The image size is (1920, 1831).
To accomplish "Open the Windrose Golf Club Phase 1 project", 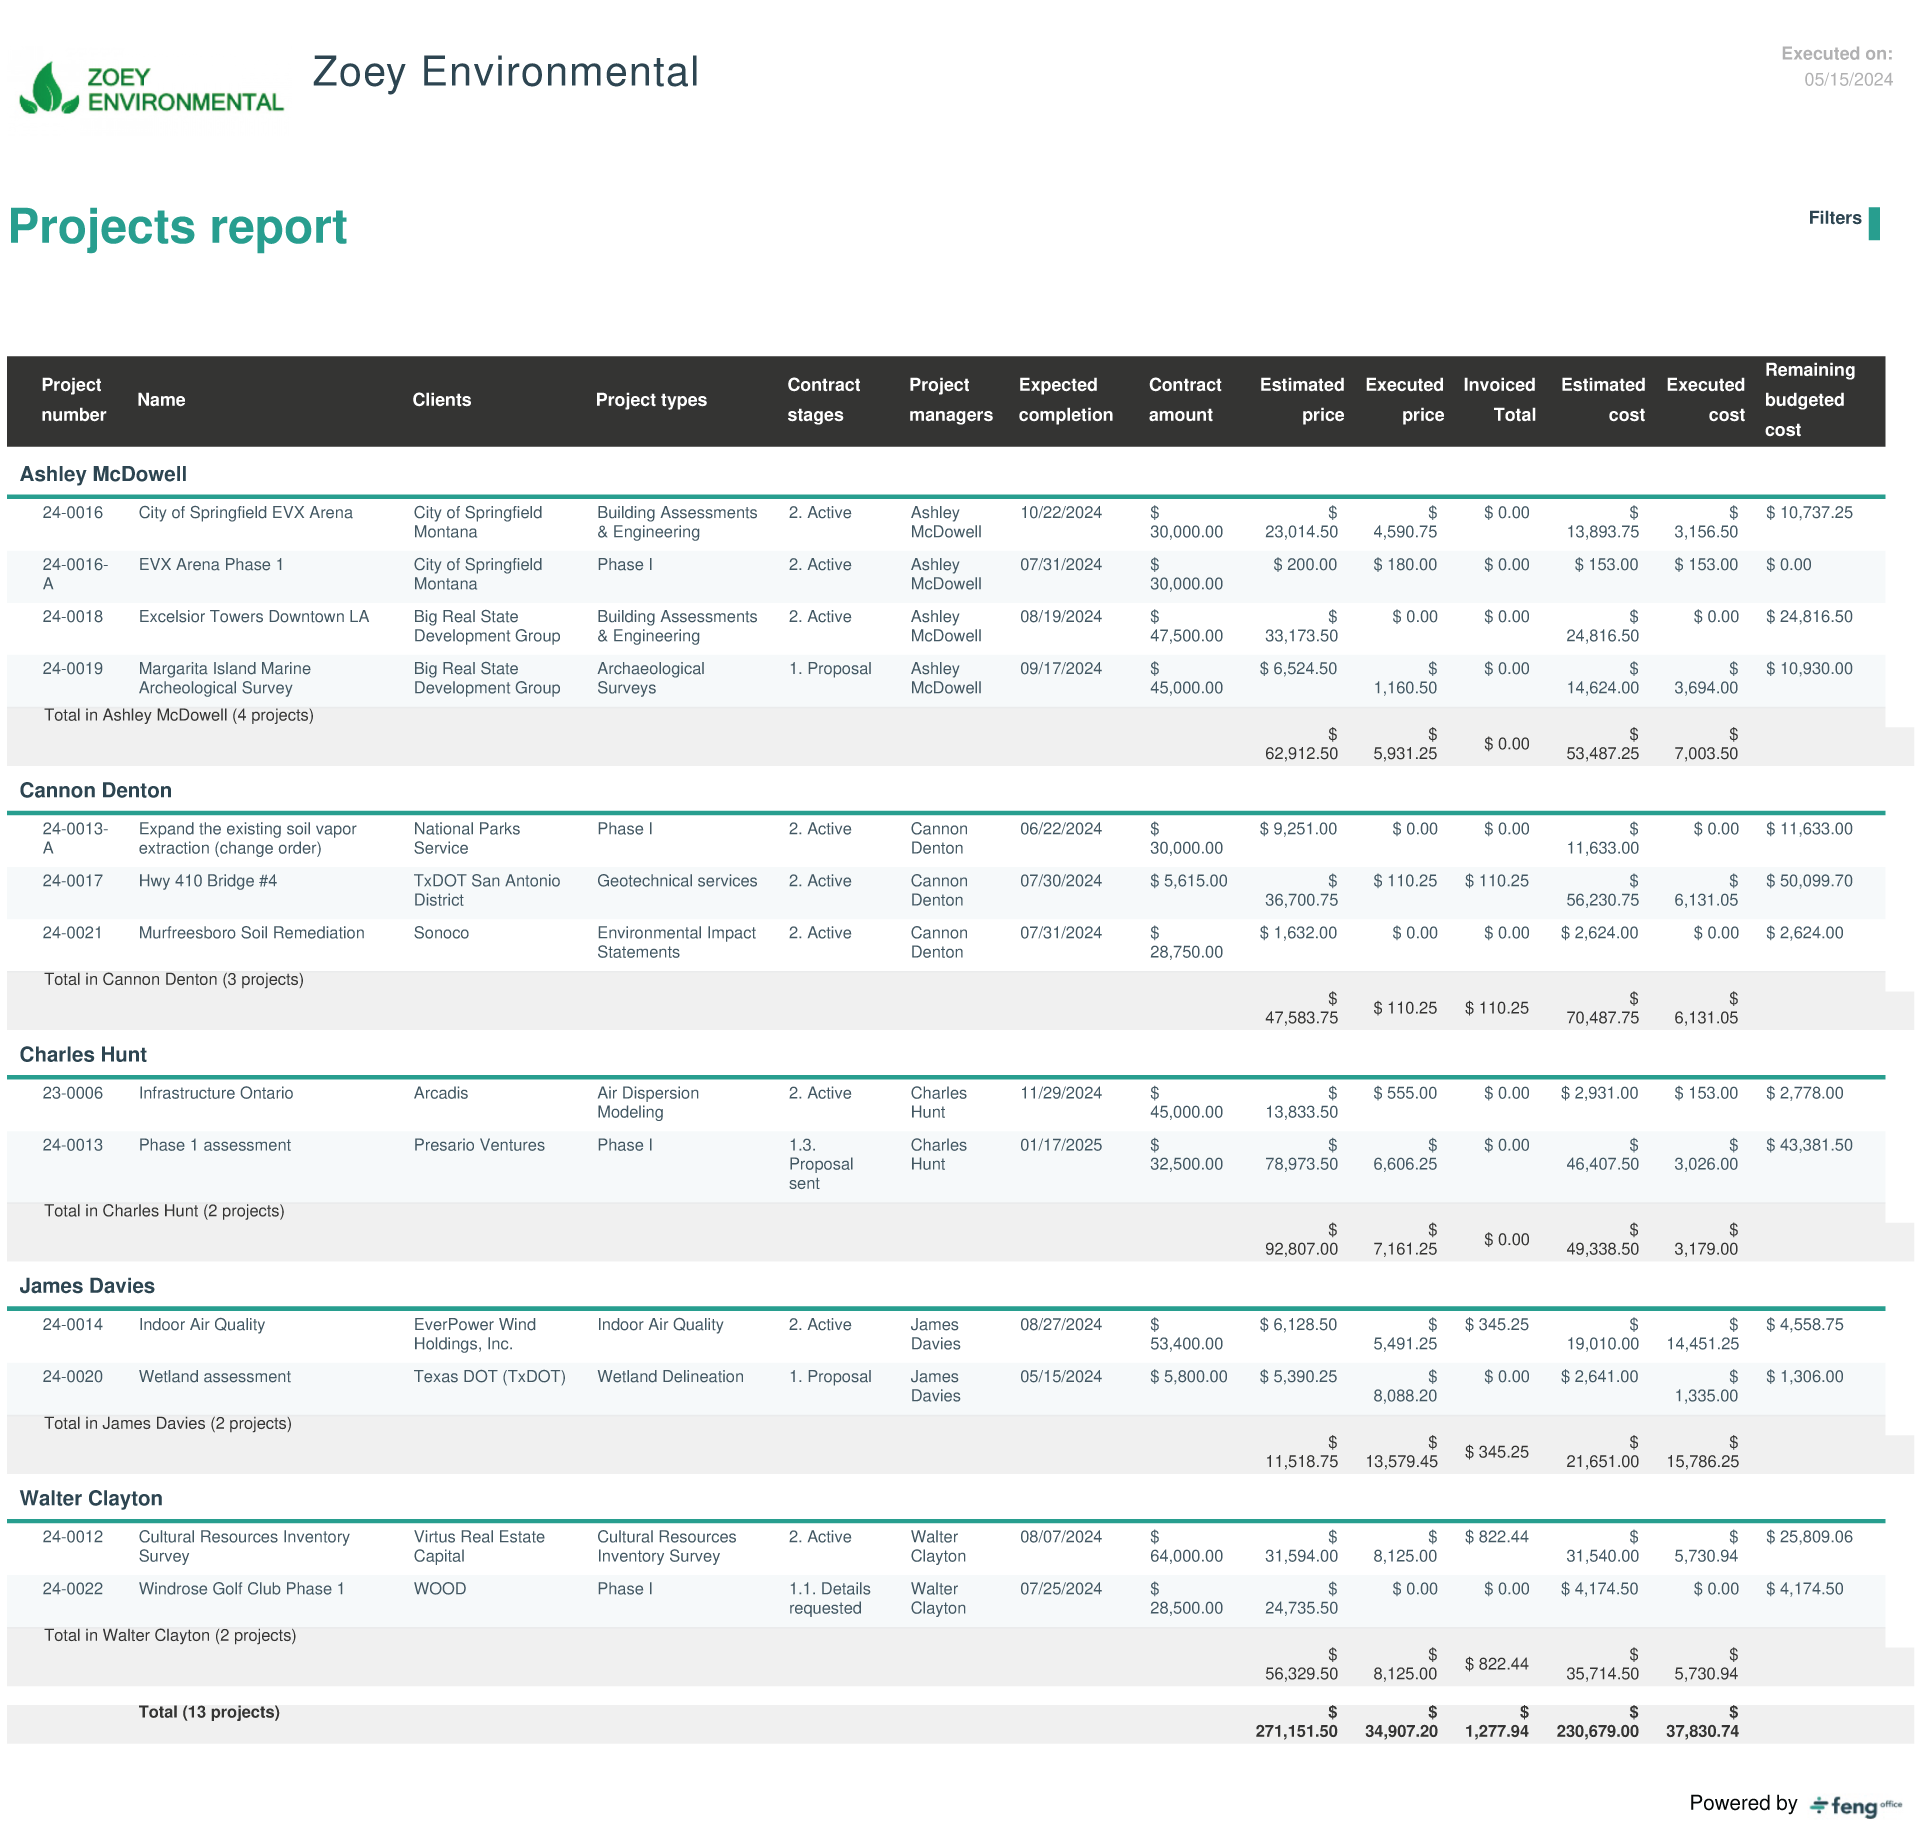I will tap(241, 1589).
